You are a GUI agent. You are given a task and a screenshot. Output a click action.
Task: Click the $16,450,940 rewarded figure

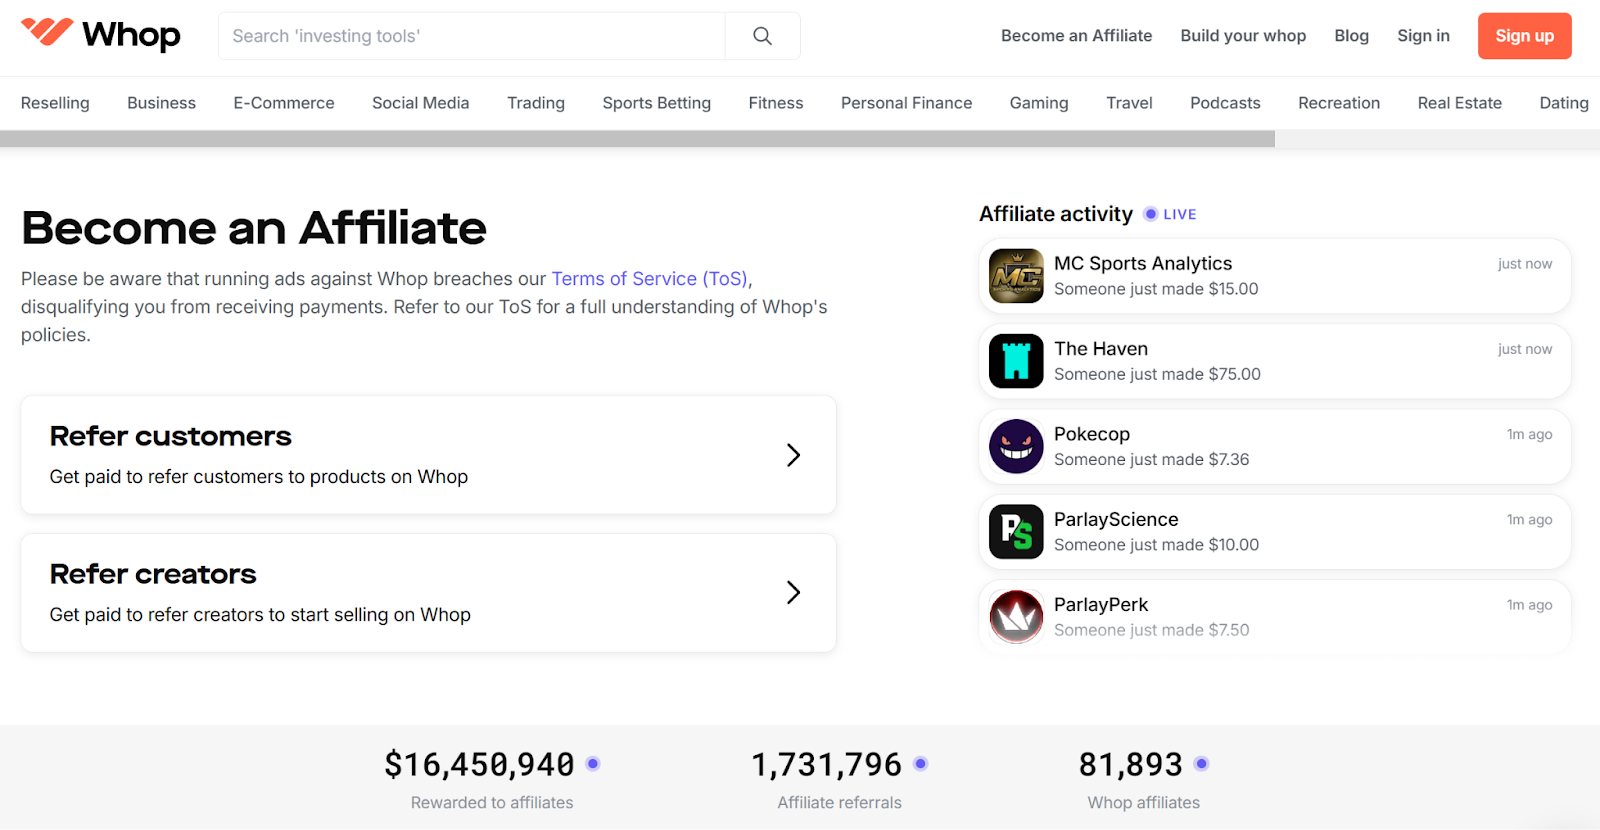(480, 765)
